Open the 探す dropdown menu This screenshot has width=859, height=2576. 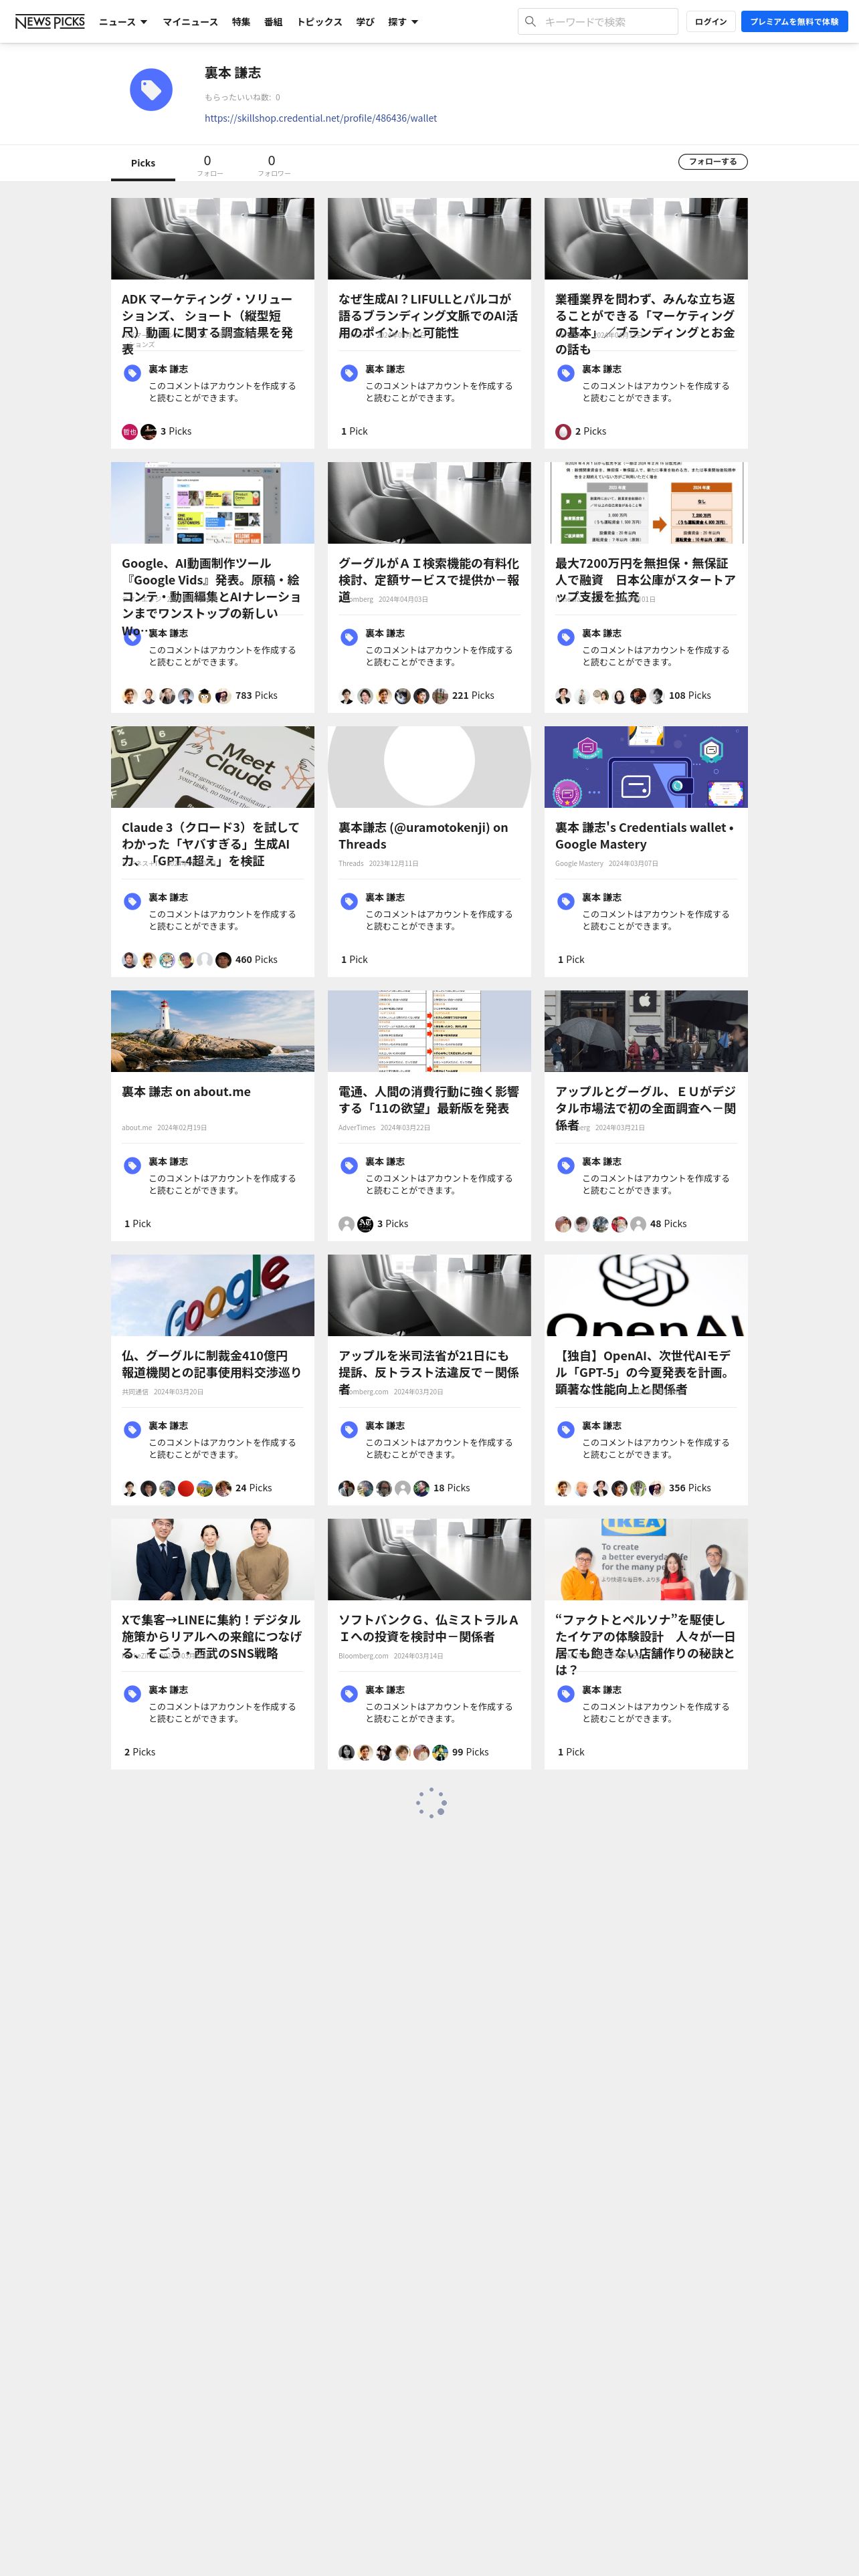pyautogui.click(x=403, y=22)
